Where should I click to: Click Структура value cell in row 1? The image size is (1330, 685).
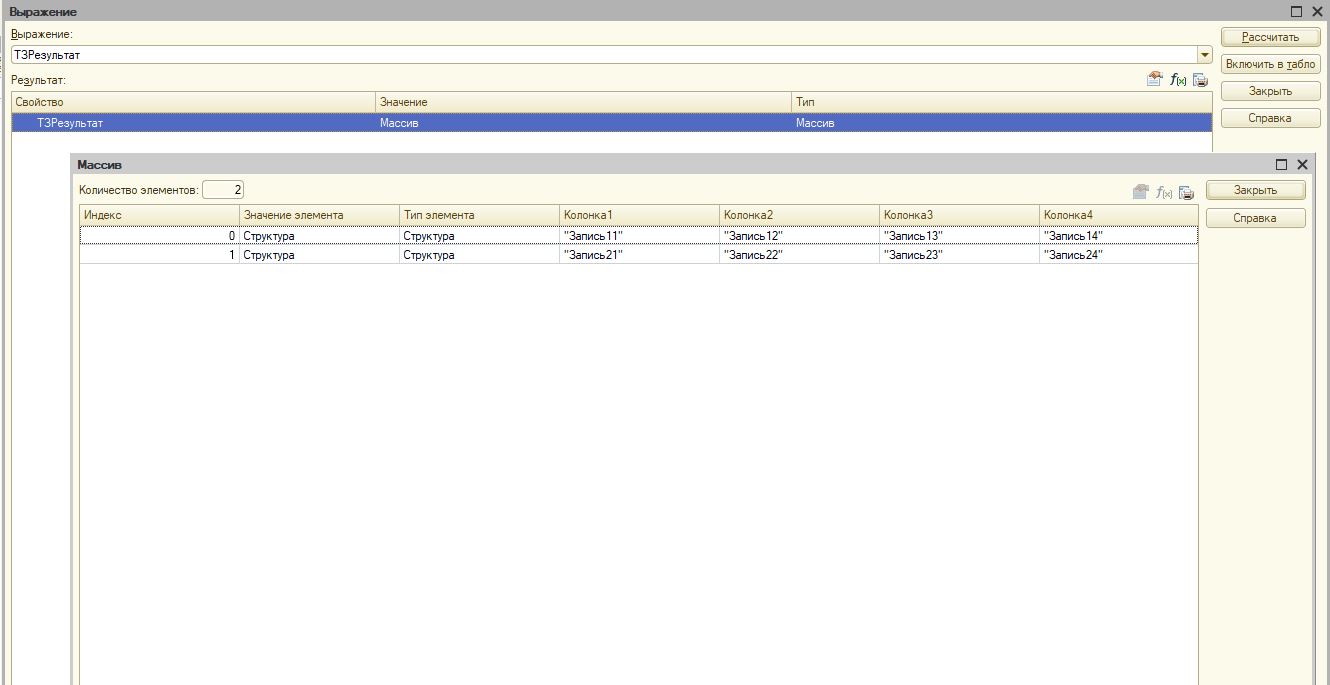pos(319,255)
